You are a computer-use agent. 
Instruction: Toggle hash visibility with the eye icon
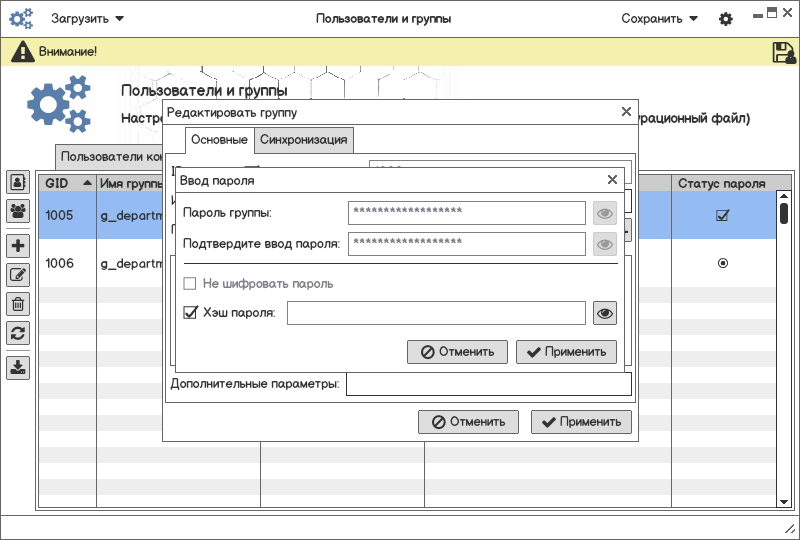tap(605, 313)
